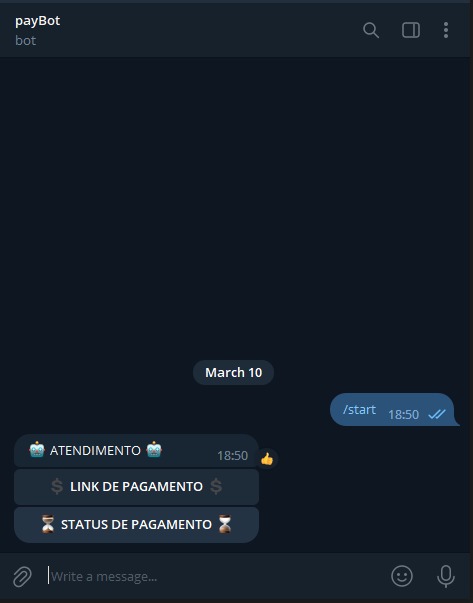The image size is (473, 603).
Task: Click the left robot emoji in ATENDIMENTO message
Action: pyautogui.click(x=37, y=450)
